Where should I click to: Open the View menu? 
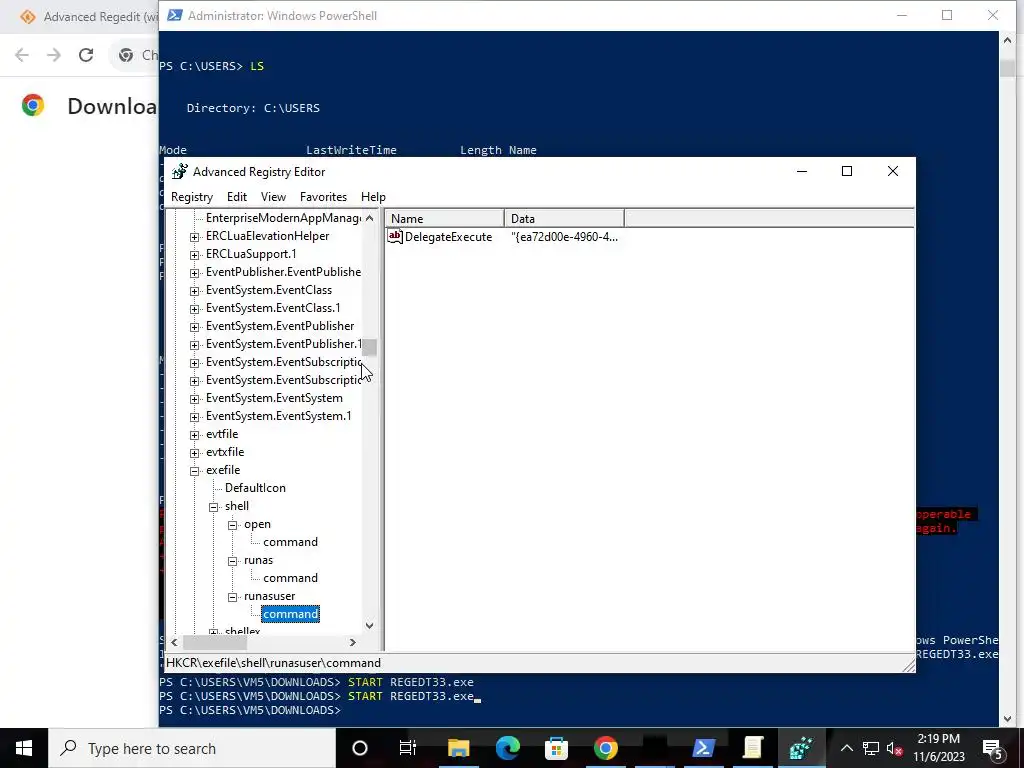pos(273,197)
